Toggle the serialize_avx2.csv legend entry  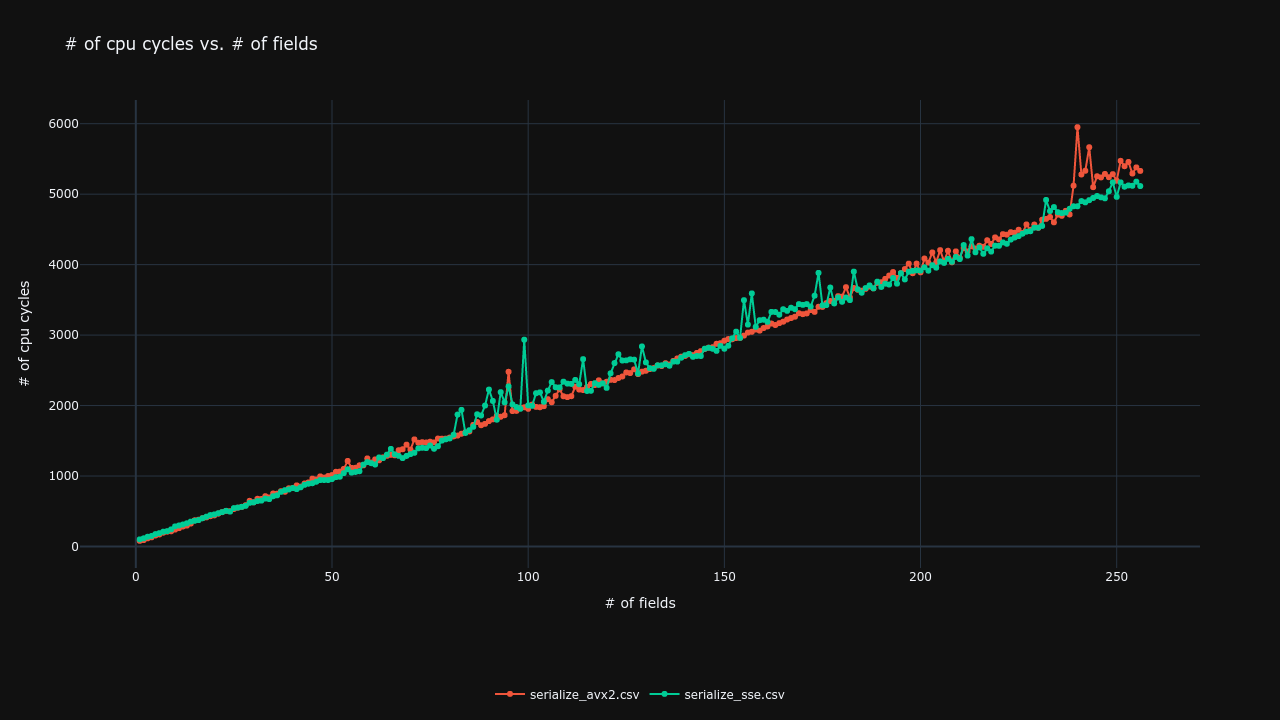(x=567, y=695)
